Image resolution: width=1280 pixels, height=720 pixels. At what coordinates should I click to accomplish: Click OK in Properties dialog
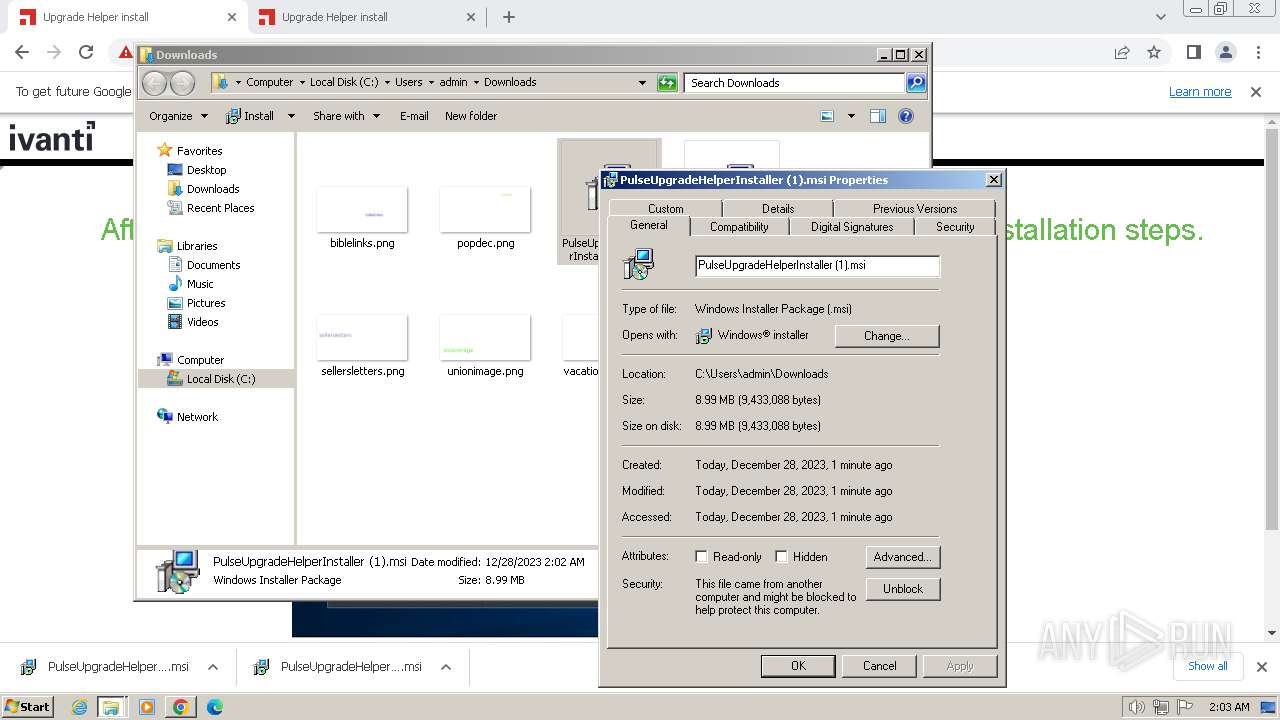[x=798, y=666]
